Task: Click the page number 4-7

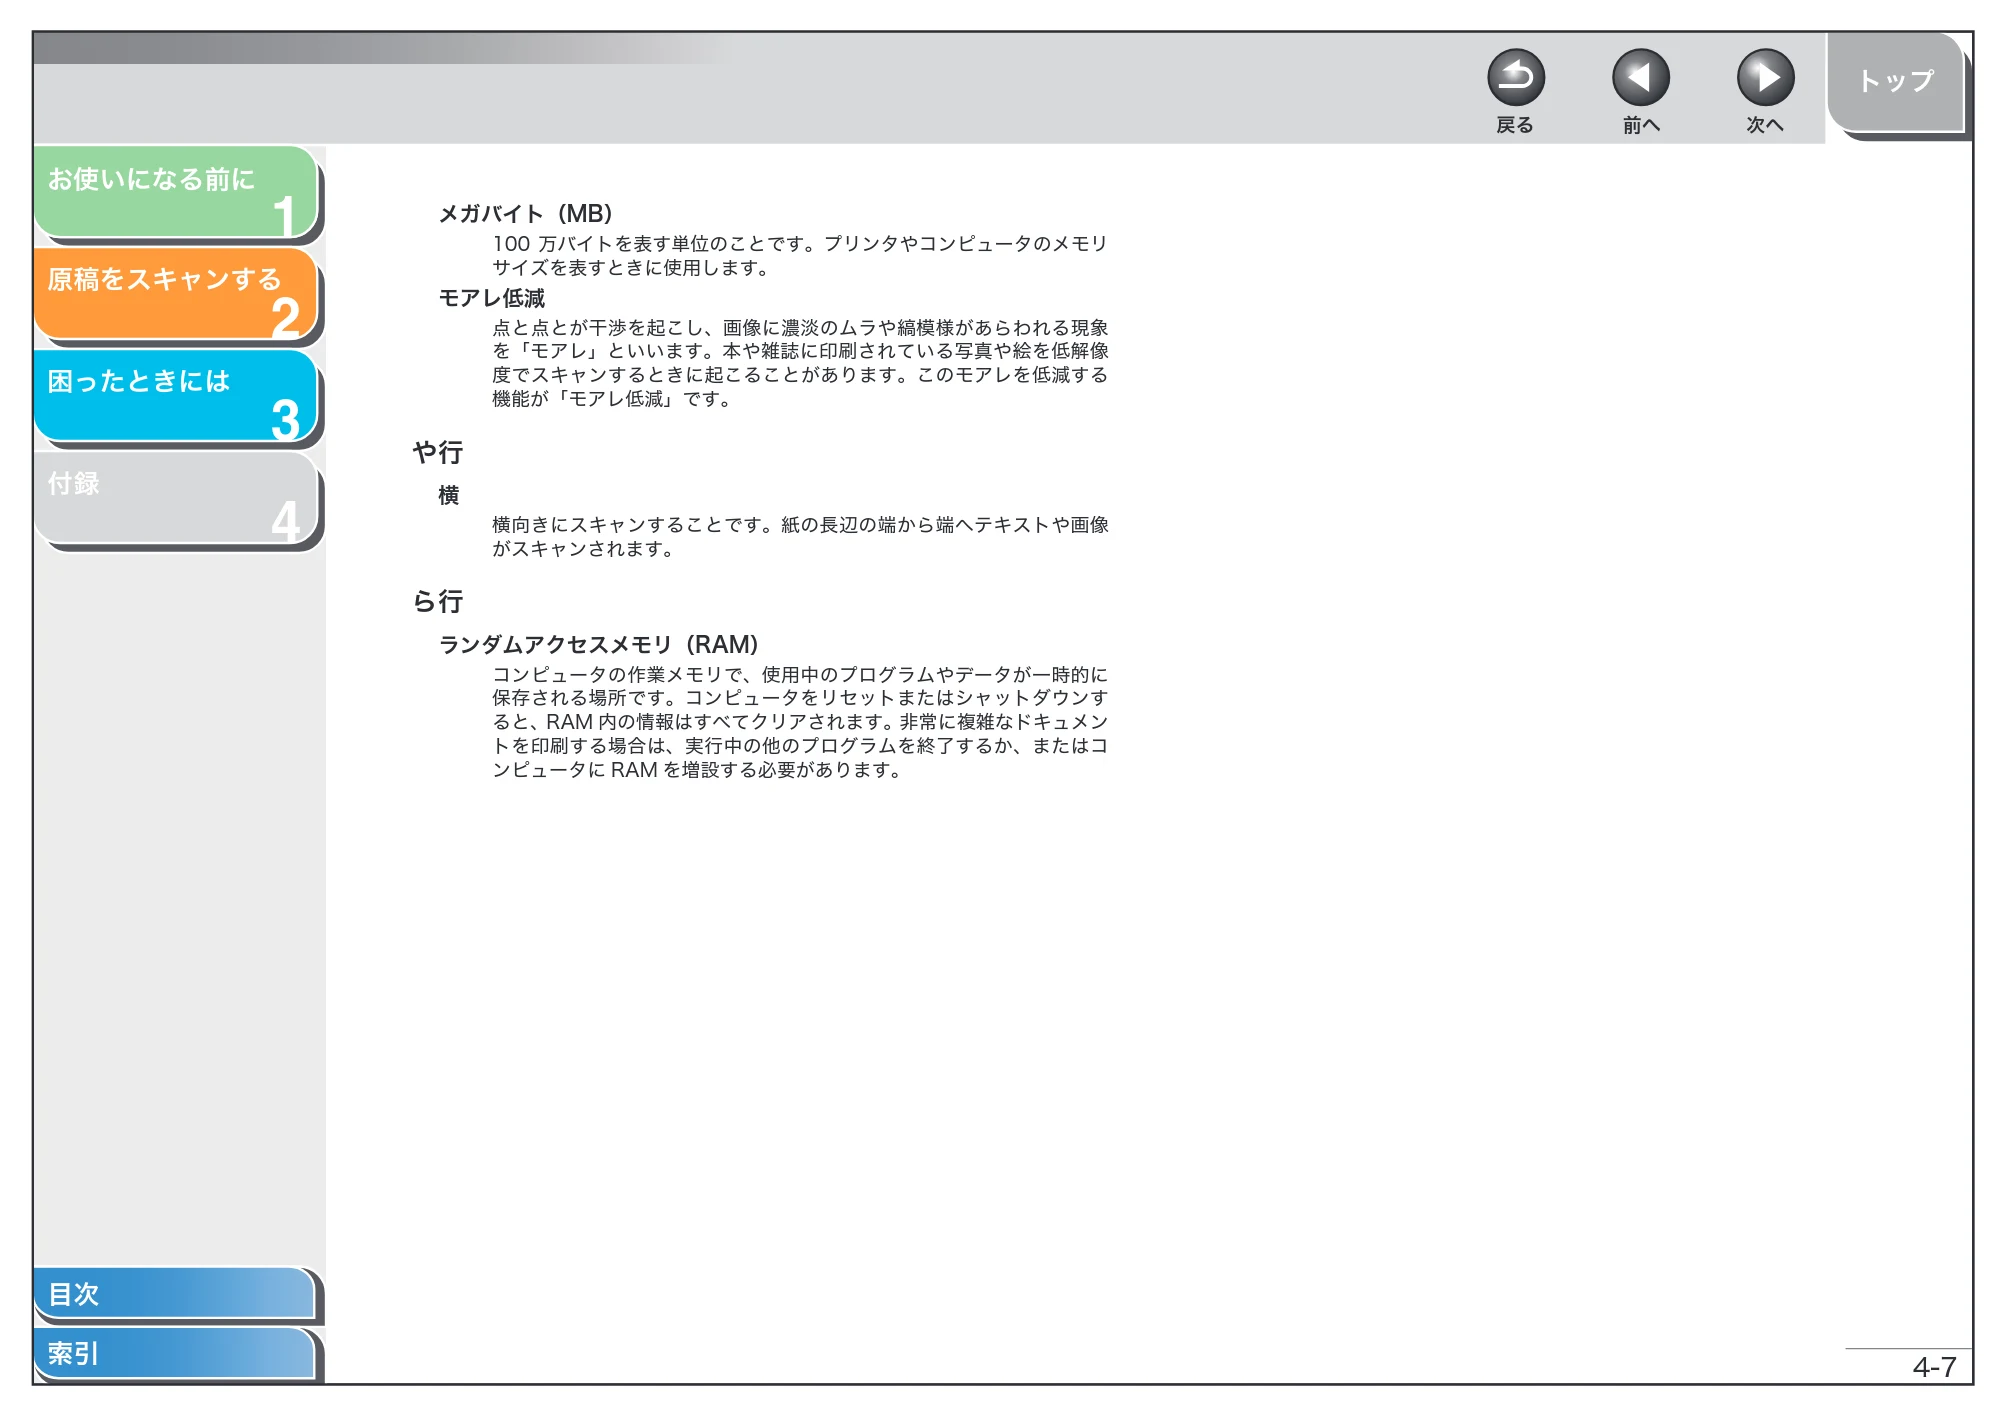Action: (x=1934, y=1367)
